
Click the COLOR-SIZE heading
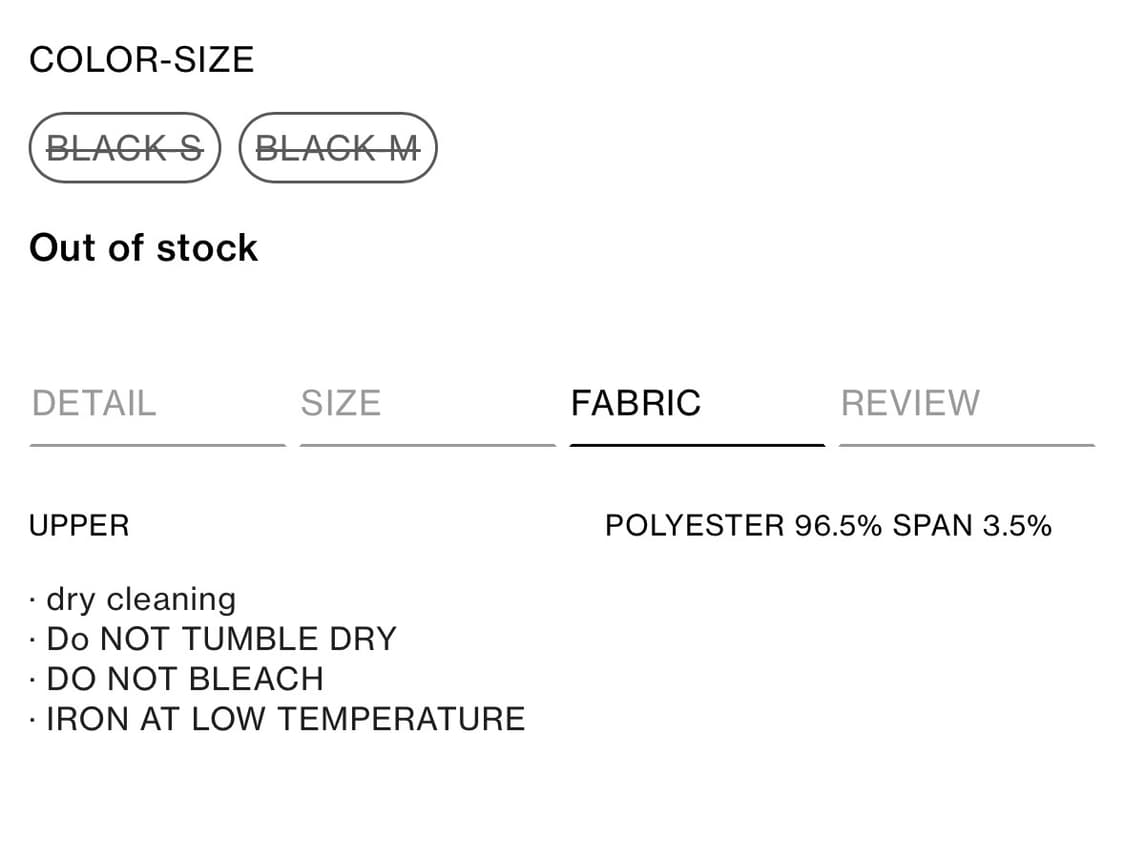click(142, 60)
